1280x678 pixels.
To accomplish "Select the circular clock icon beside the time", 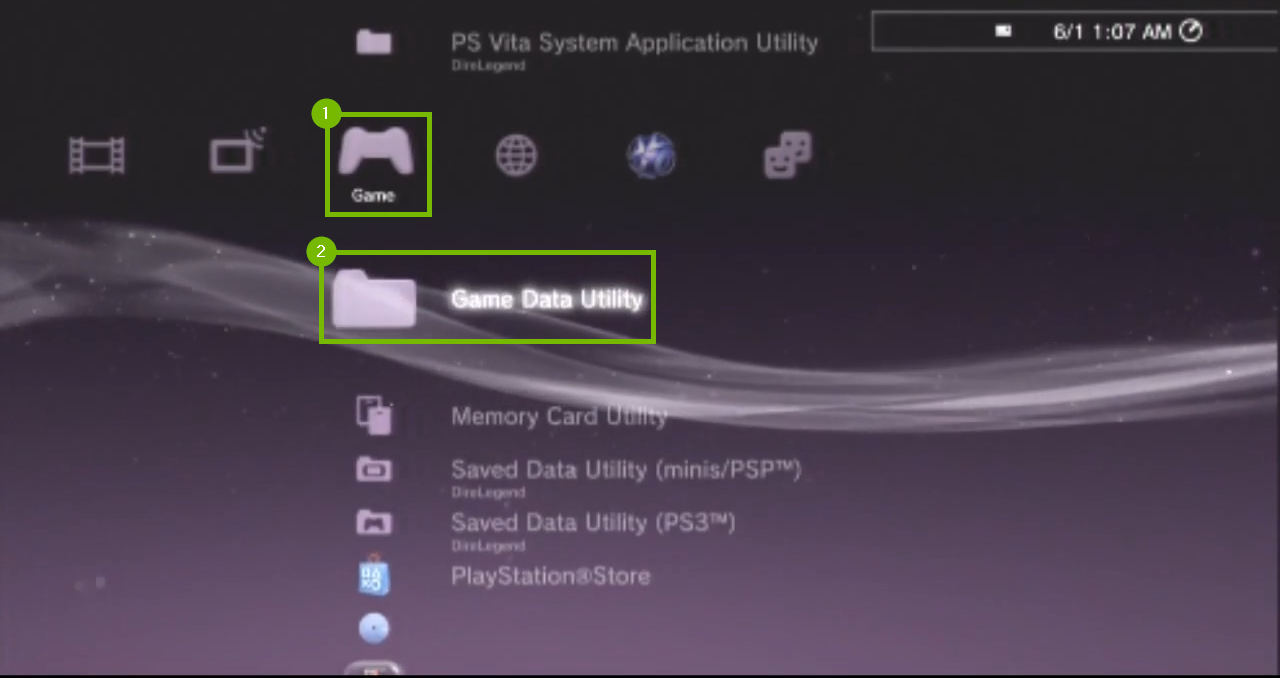I will coord(1190,31).
